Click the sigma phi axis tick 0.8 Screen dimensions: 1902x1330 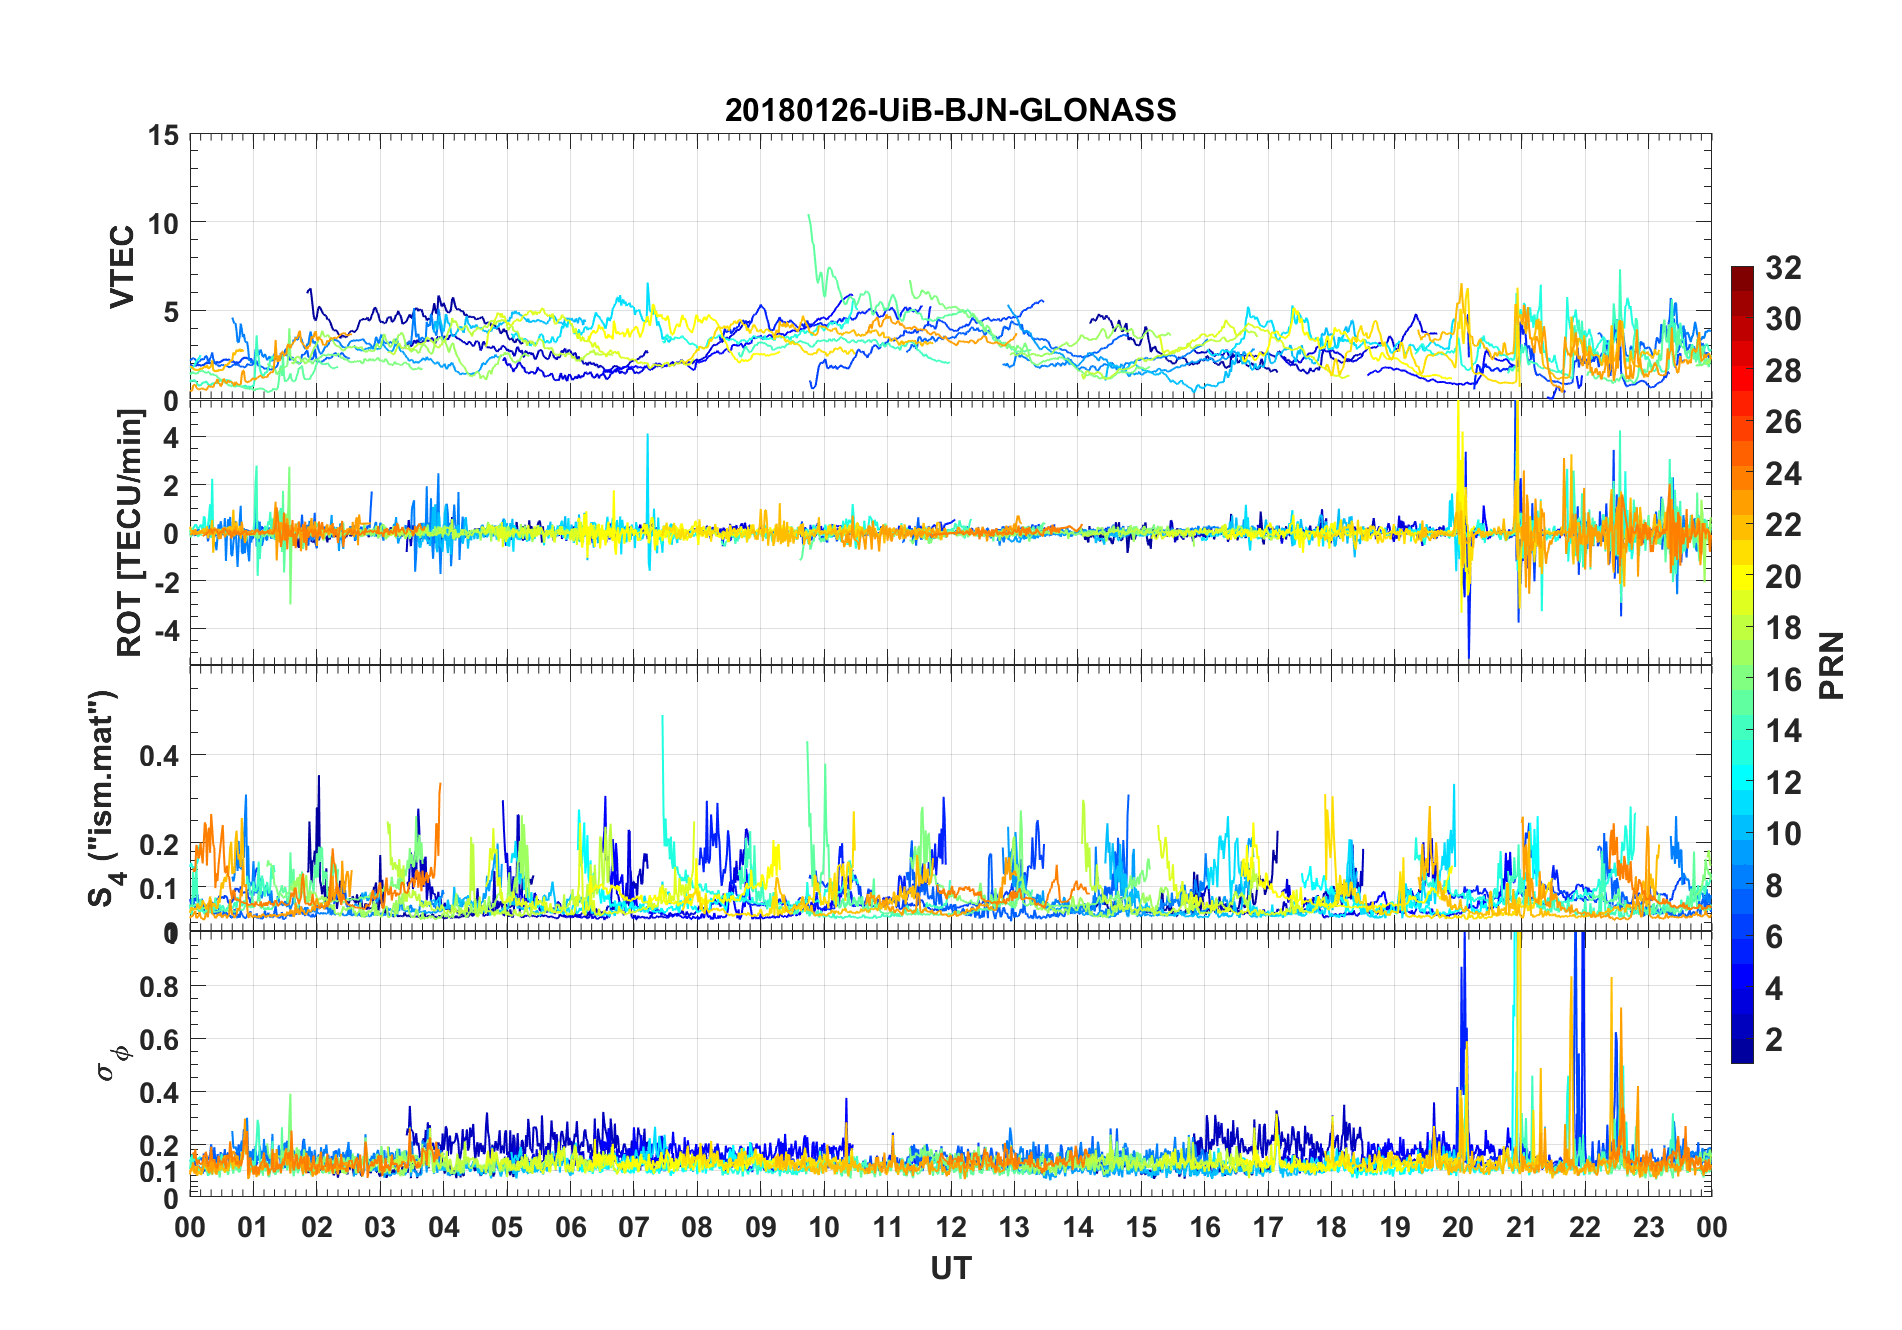coord(160,987)
